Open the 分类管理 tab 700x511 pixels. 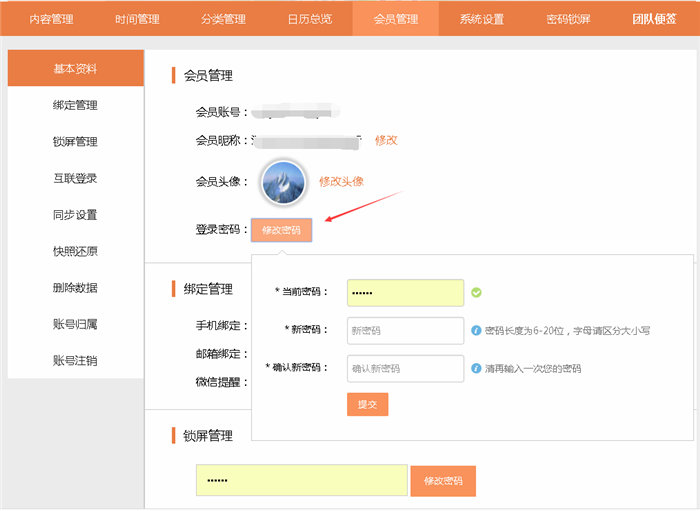[x=223, y=19]
